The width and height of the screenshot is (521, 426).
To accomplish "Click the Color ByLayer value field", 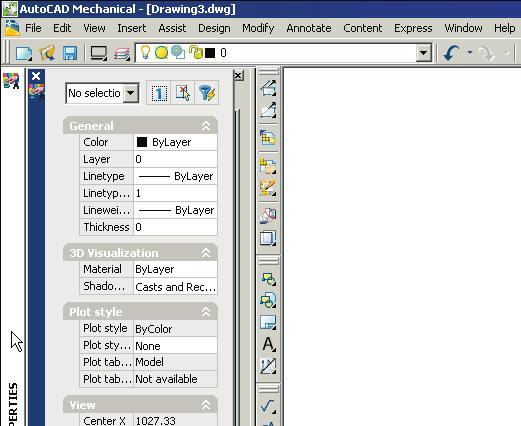I will (x=175, y=142).
